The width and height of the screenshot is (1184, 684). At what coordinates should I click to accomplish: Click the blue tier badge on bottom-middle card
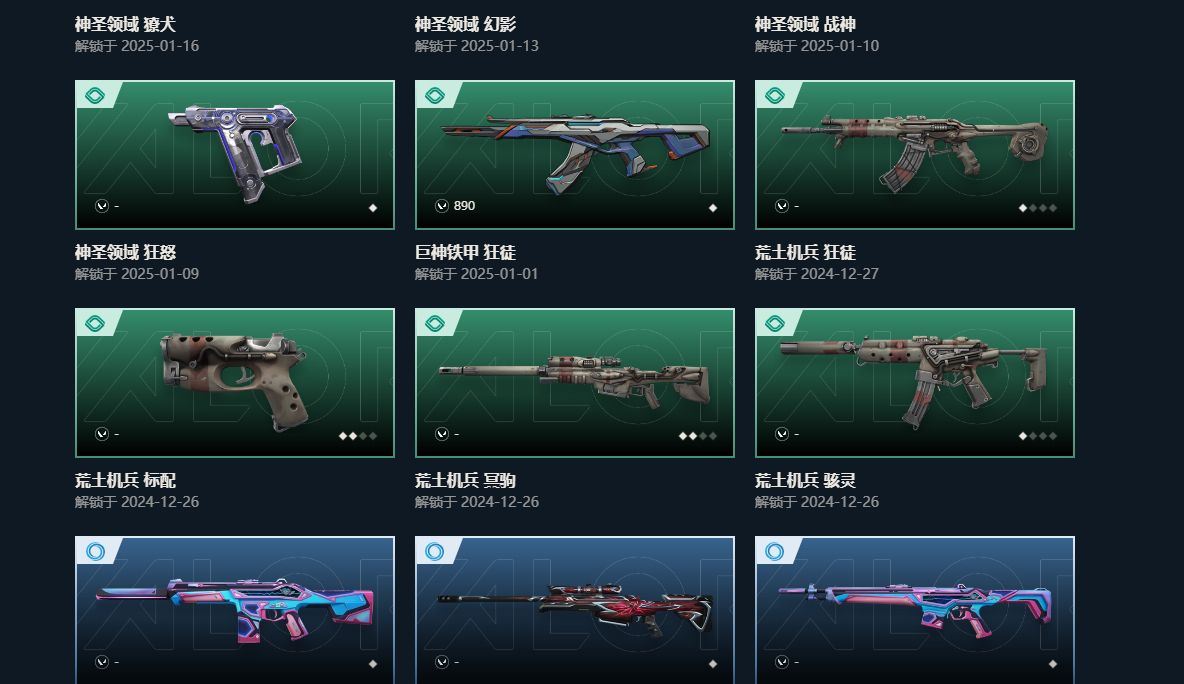point(435,551)
